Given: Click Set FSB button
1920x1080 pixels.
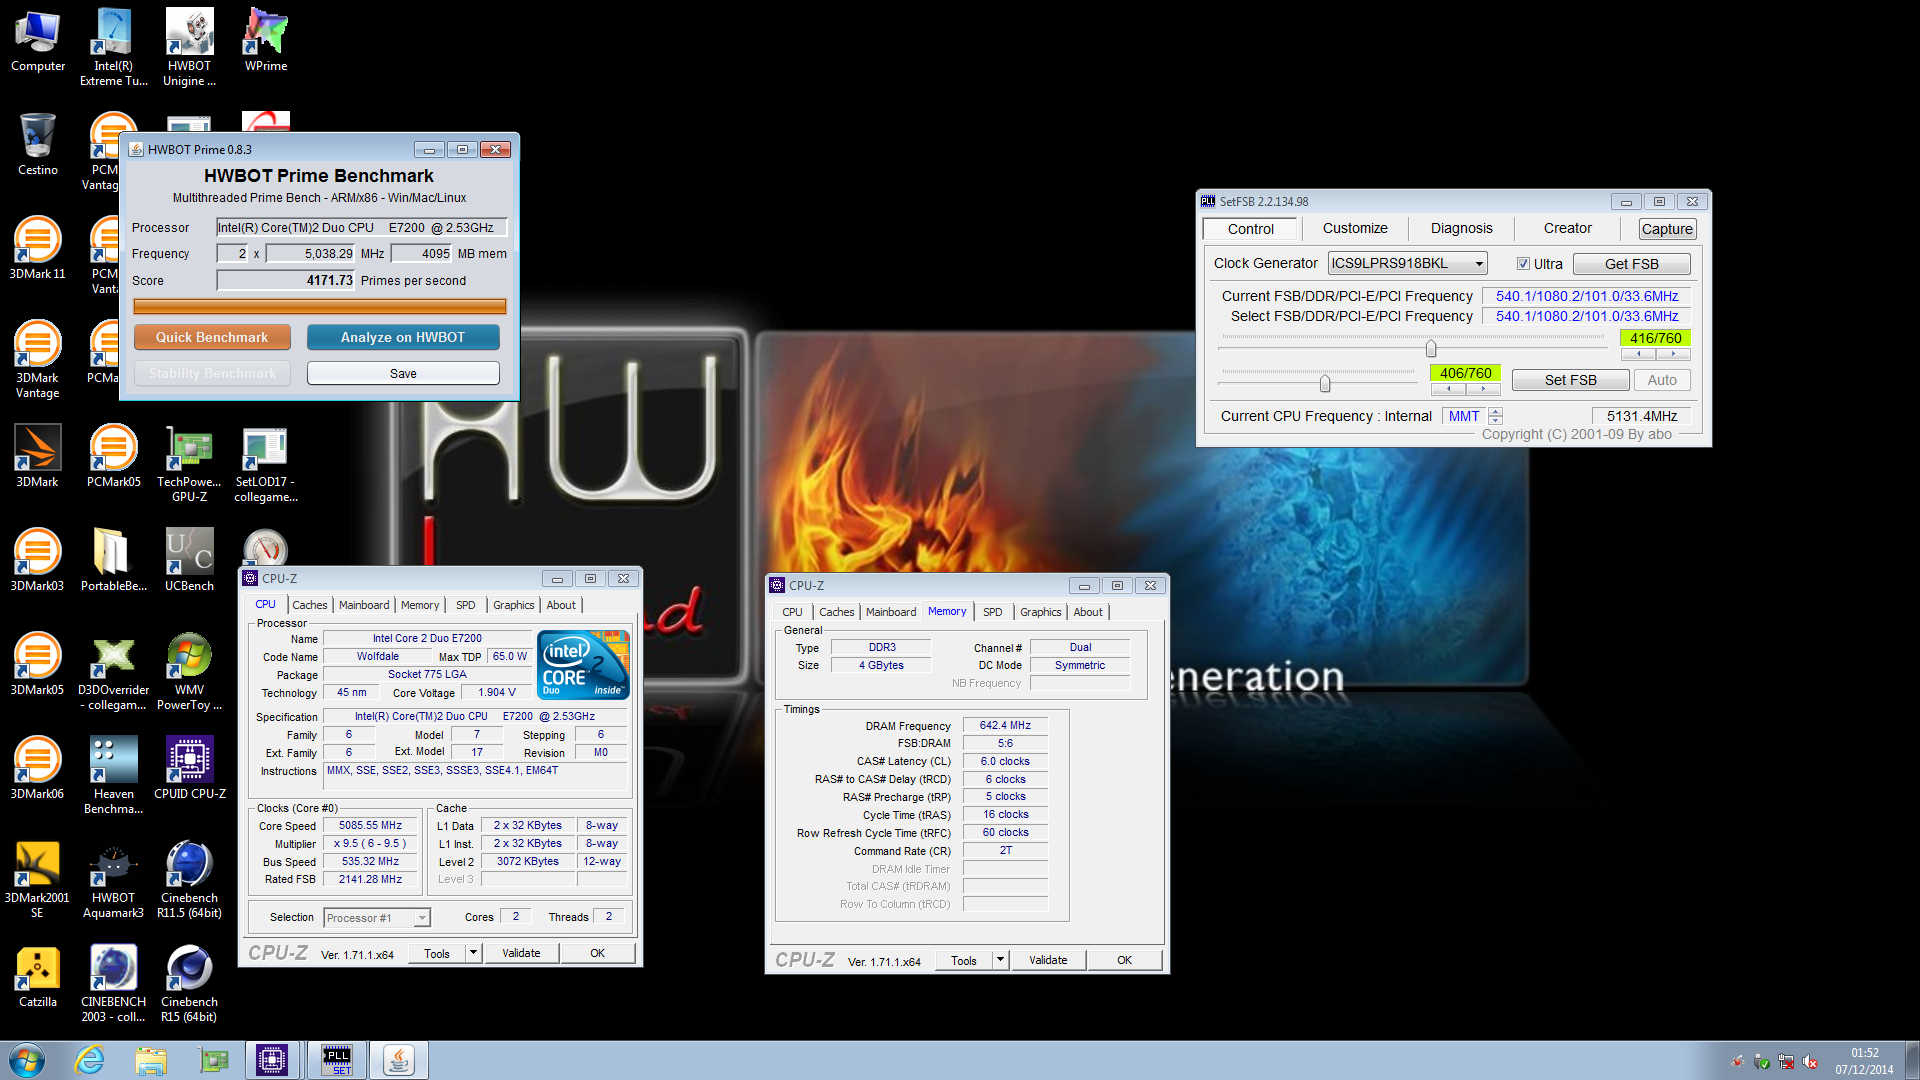Looking at the screenshot, I should tap(1570, 380).
